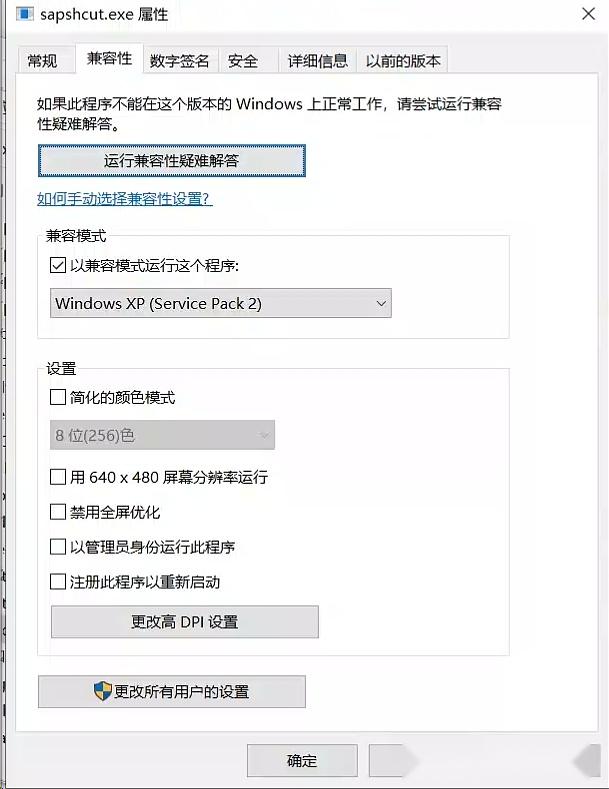Uncheck 以兼容模式运行这个程序 checkbox
This screenshot has width=609, height=789.
pyautogui.click(x=58, y=266)
